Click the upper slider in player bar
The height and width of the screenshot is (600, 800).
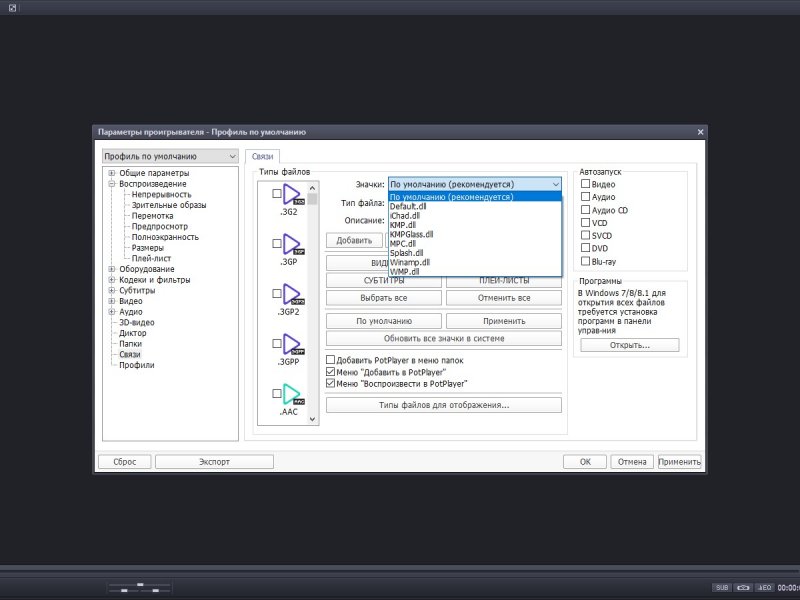[139, 585]
